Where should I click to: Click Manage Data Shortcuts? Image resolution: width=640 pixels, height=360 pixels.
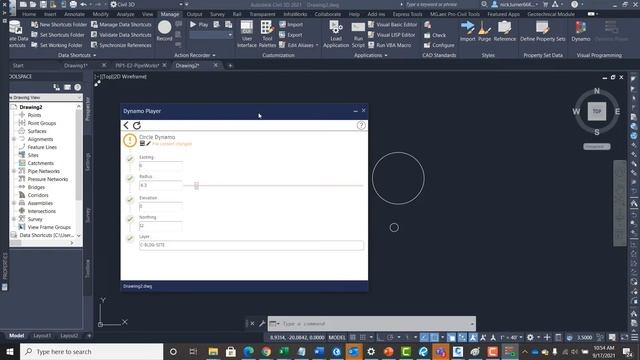121,24
